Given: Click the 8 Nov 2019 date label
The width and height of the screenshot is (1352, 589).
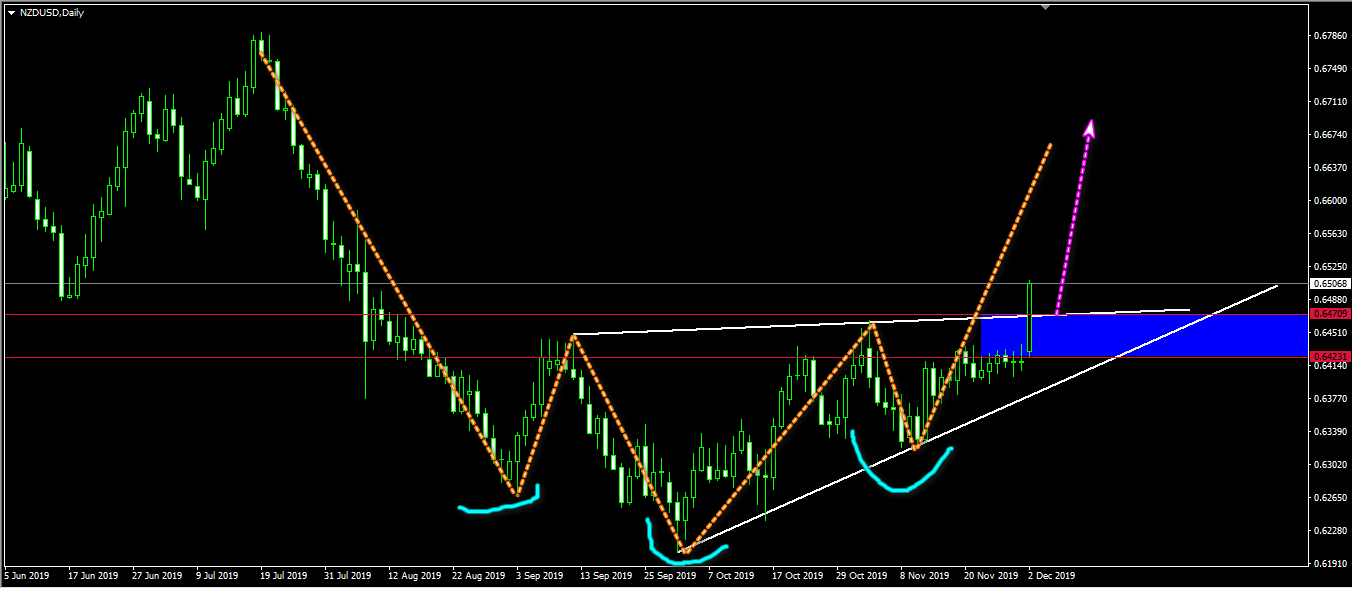Looking at the screenshot, I should click(x=924, y=576).
